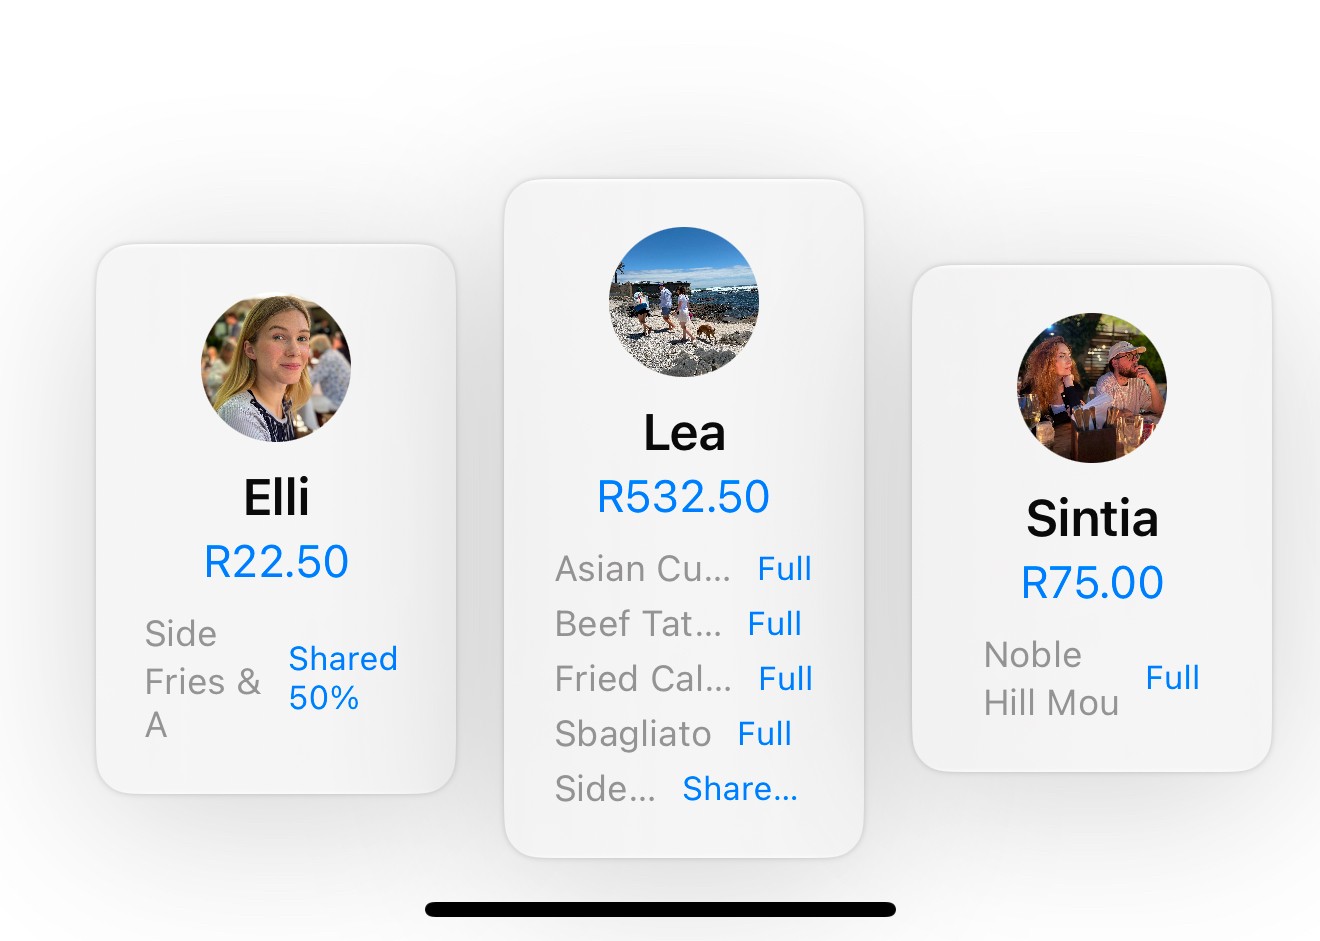The height and width of the screenshot is (941, 1320).
Task: Open Sintia's R75.00 total
Action: point(1092,583)
